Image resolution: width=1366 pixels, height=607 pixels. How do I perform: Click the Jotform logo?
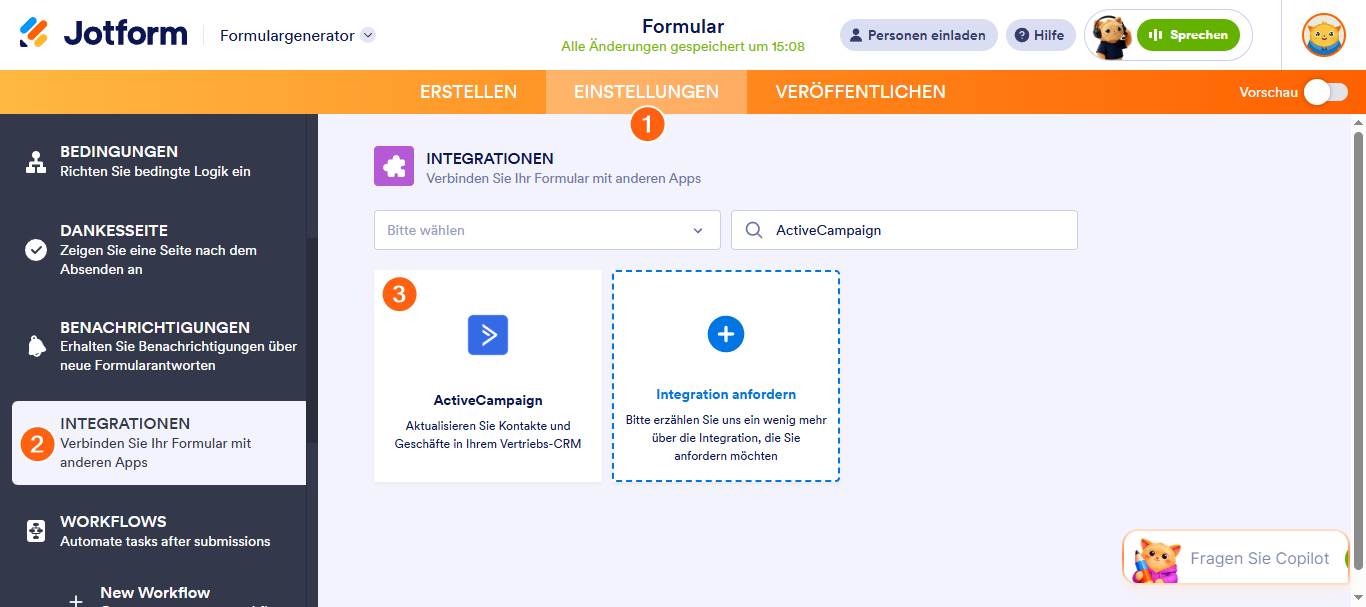[103, 34]
